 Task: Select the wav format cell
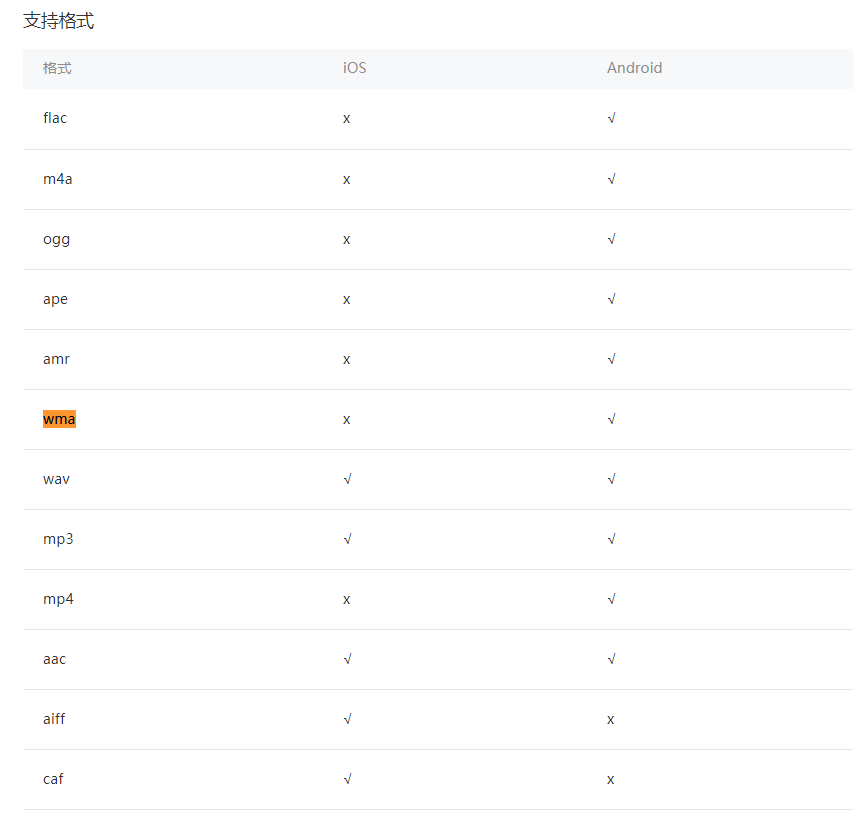57,479
